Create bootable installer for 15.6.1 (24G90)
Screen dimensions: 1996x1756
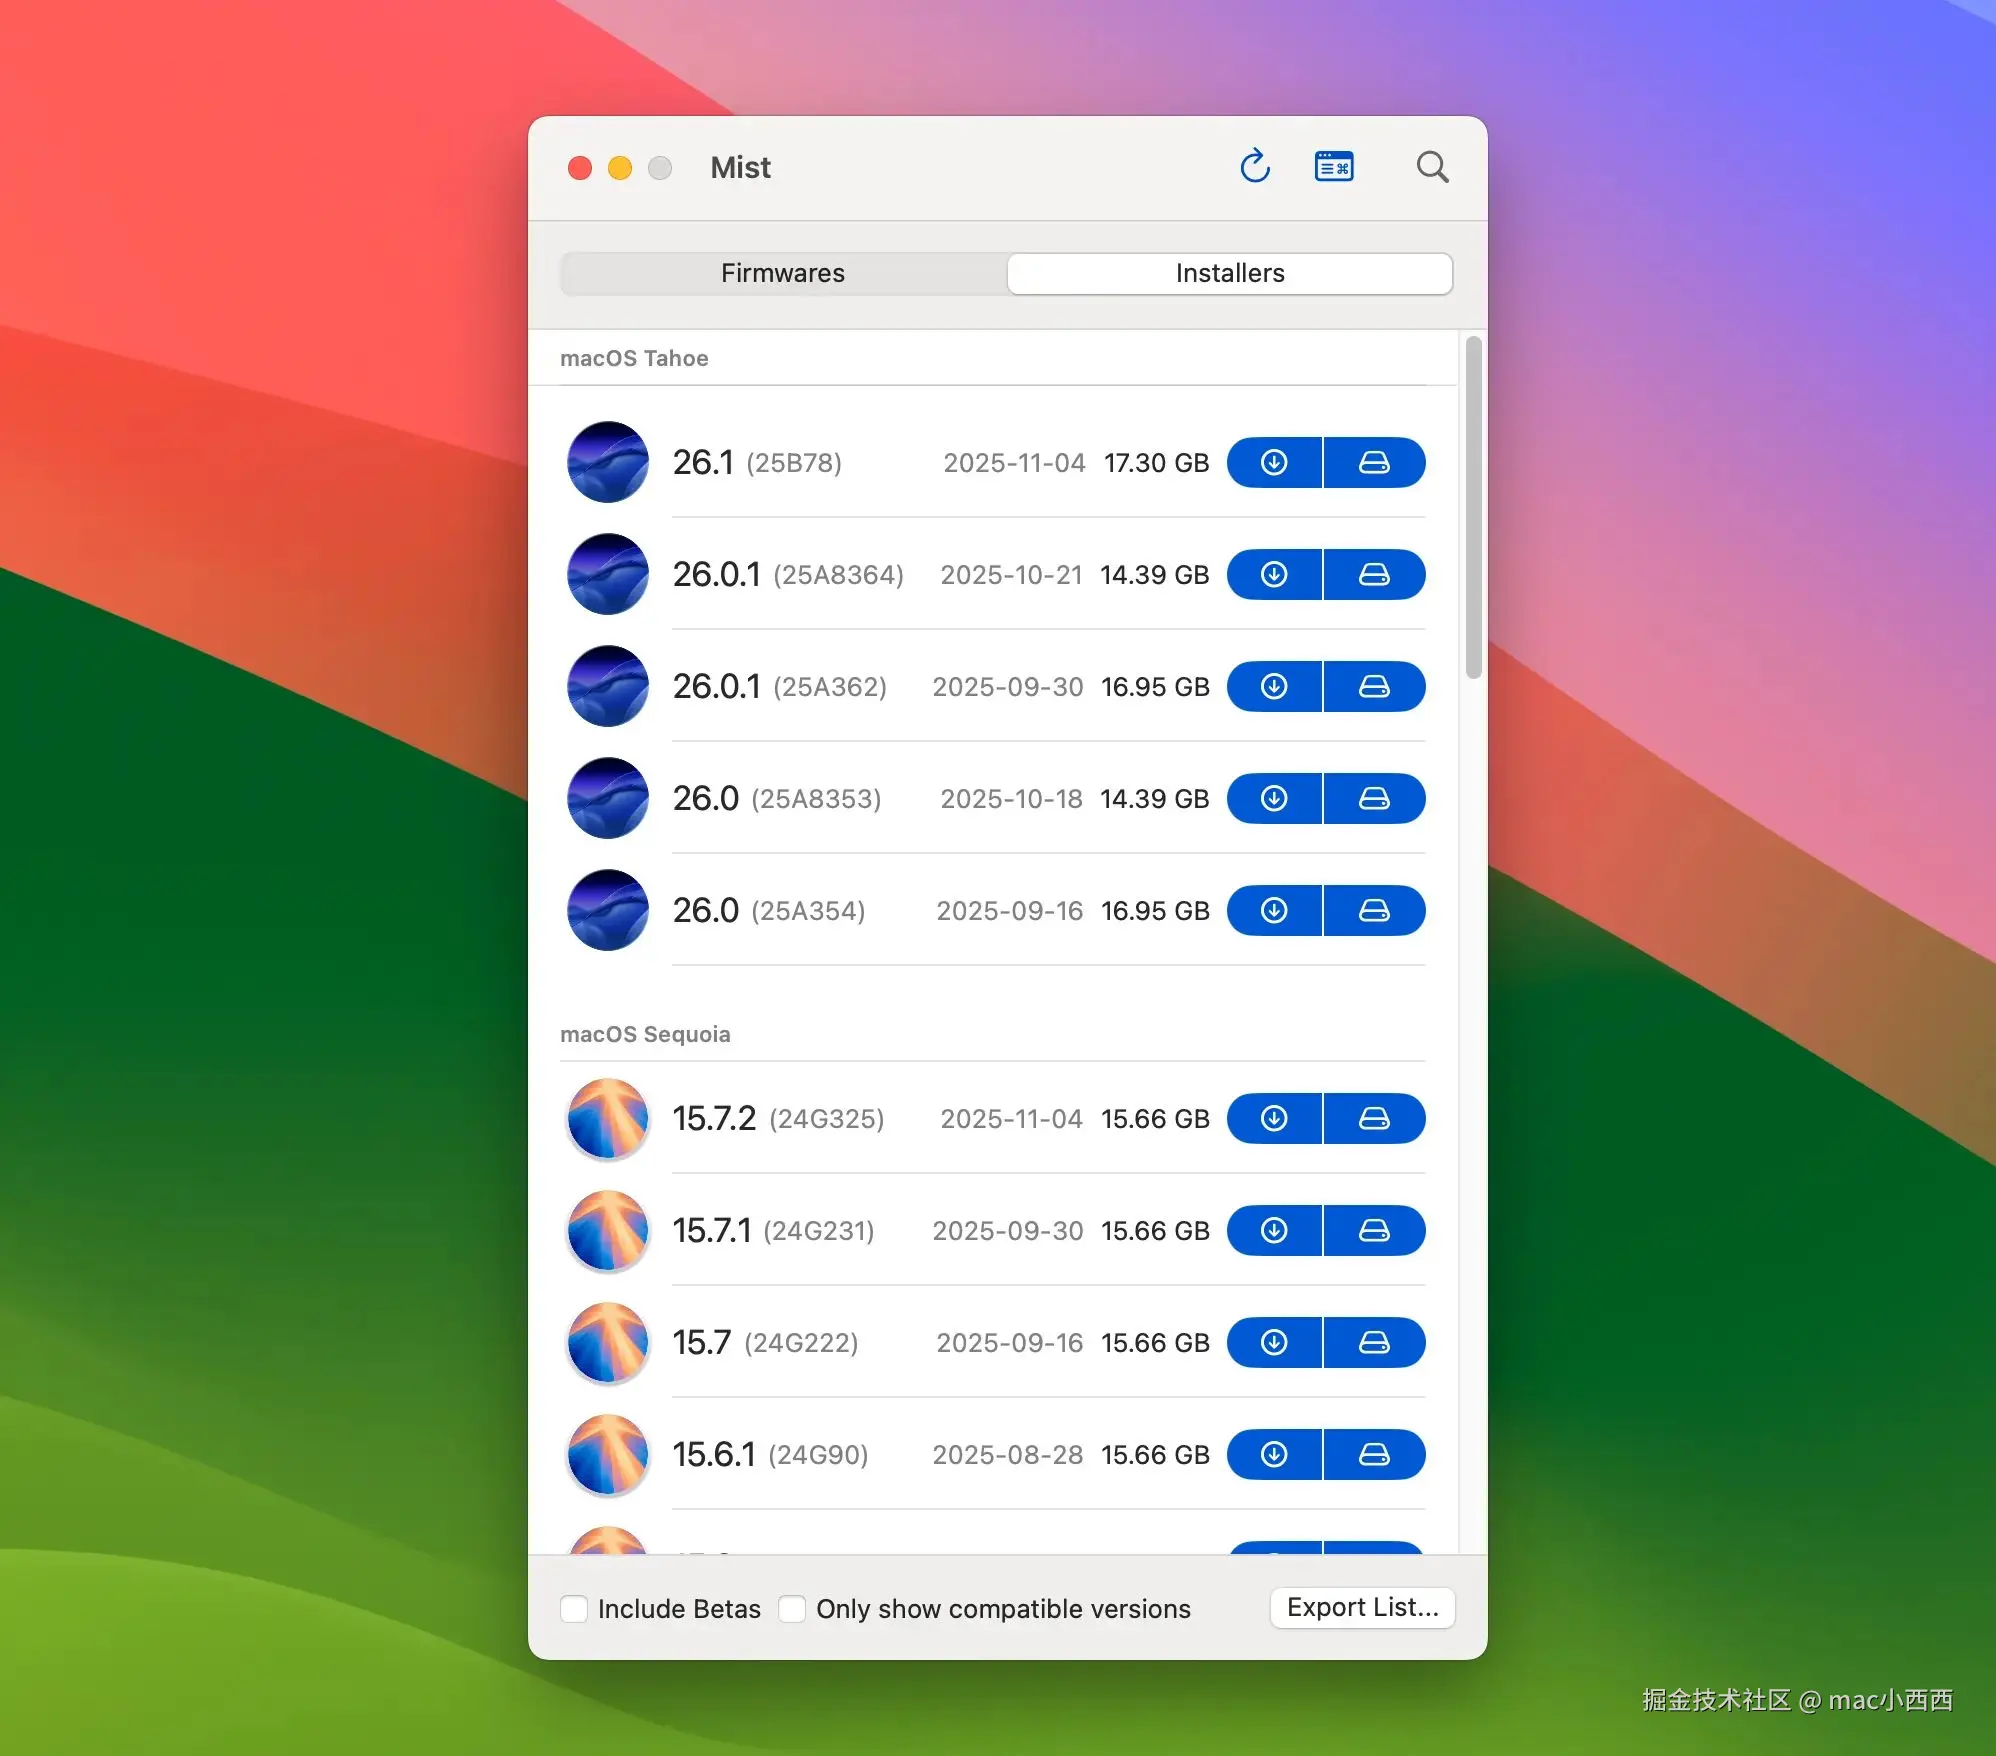(x=1374, y=1454)
